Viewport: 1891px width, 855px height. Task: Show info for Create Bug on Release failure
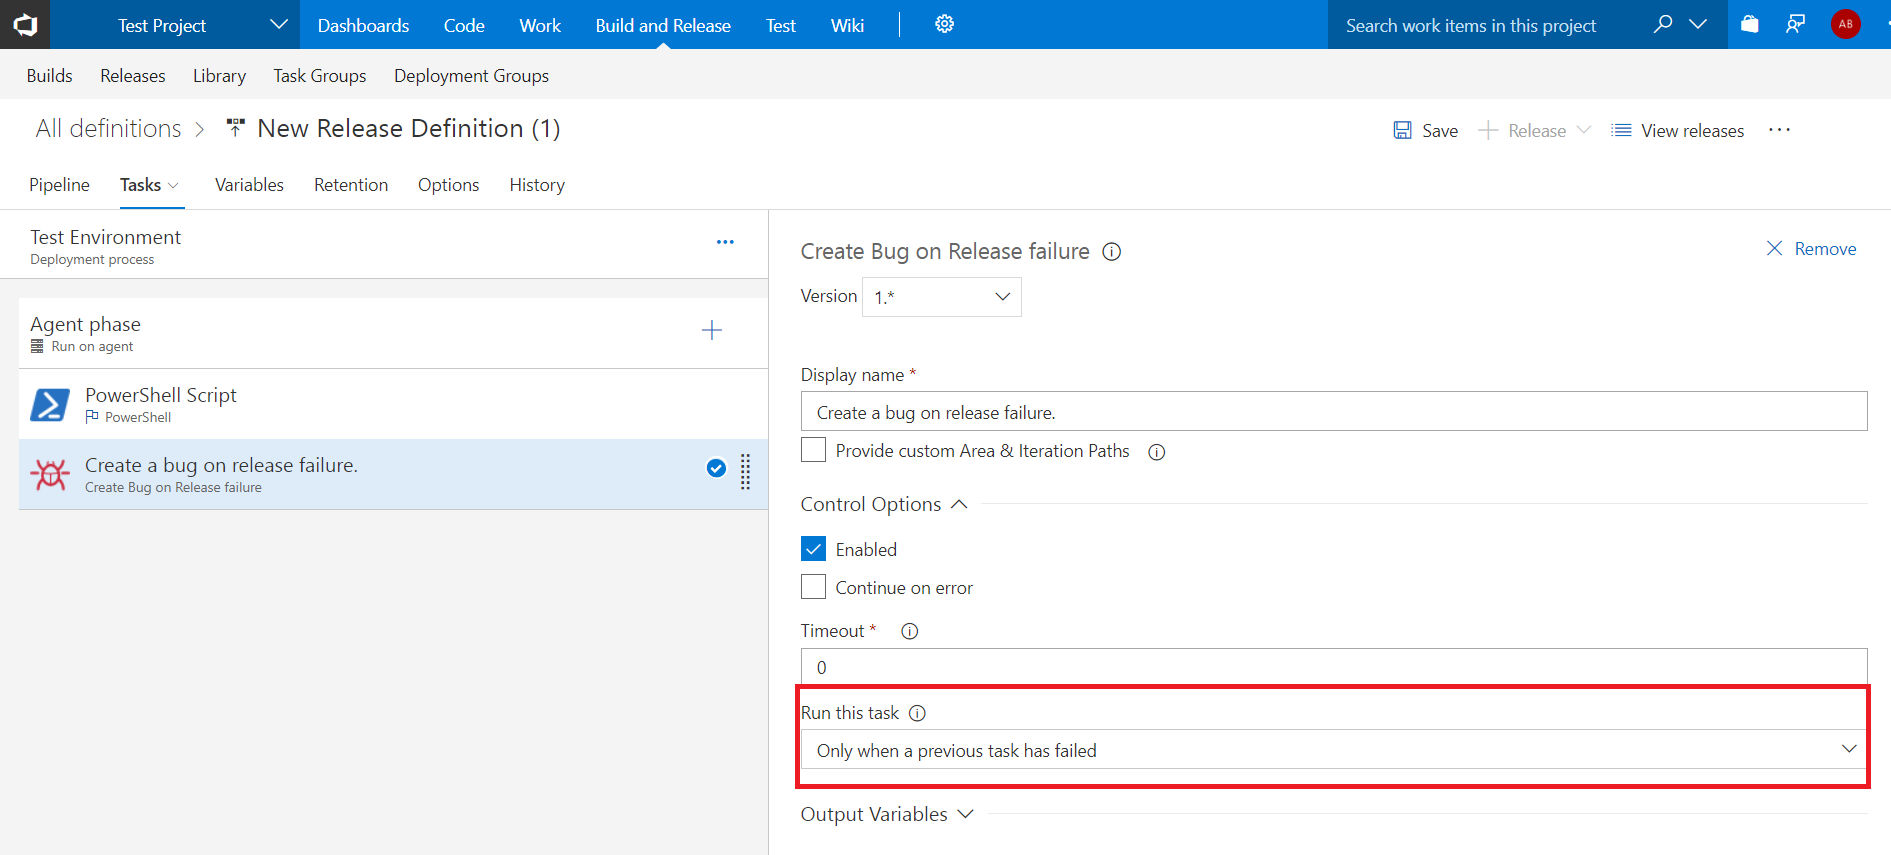pyautogui.click(x=1111, y=252)
